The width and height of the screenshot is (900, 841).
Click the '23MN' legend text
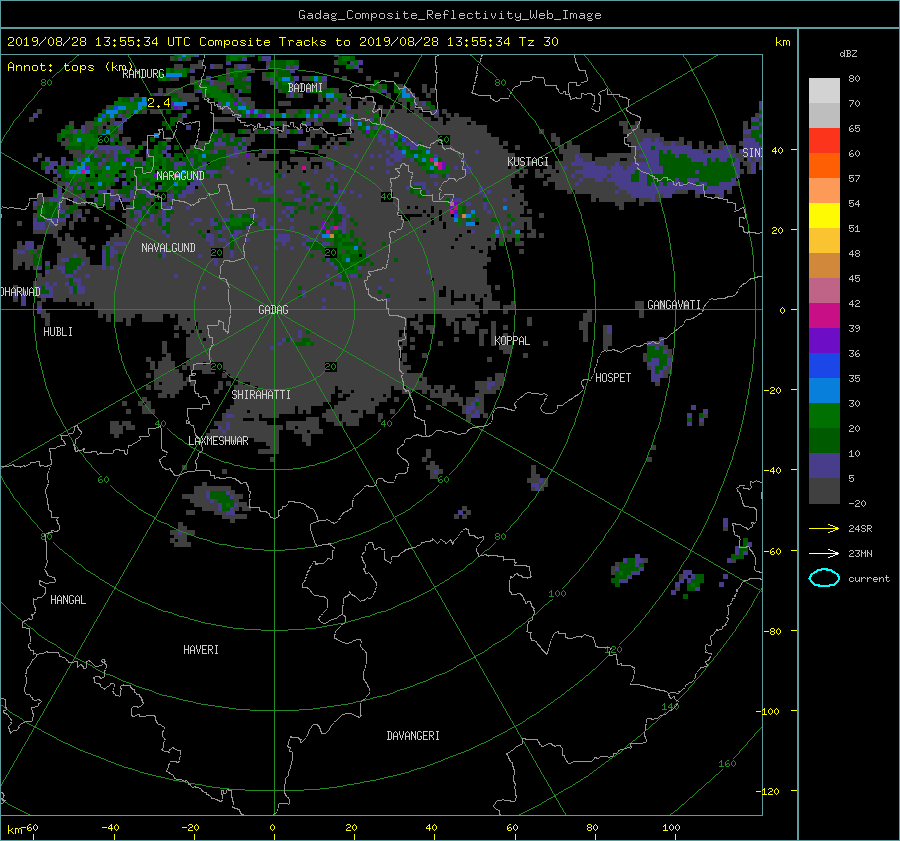coord(860,553)
